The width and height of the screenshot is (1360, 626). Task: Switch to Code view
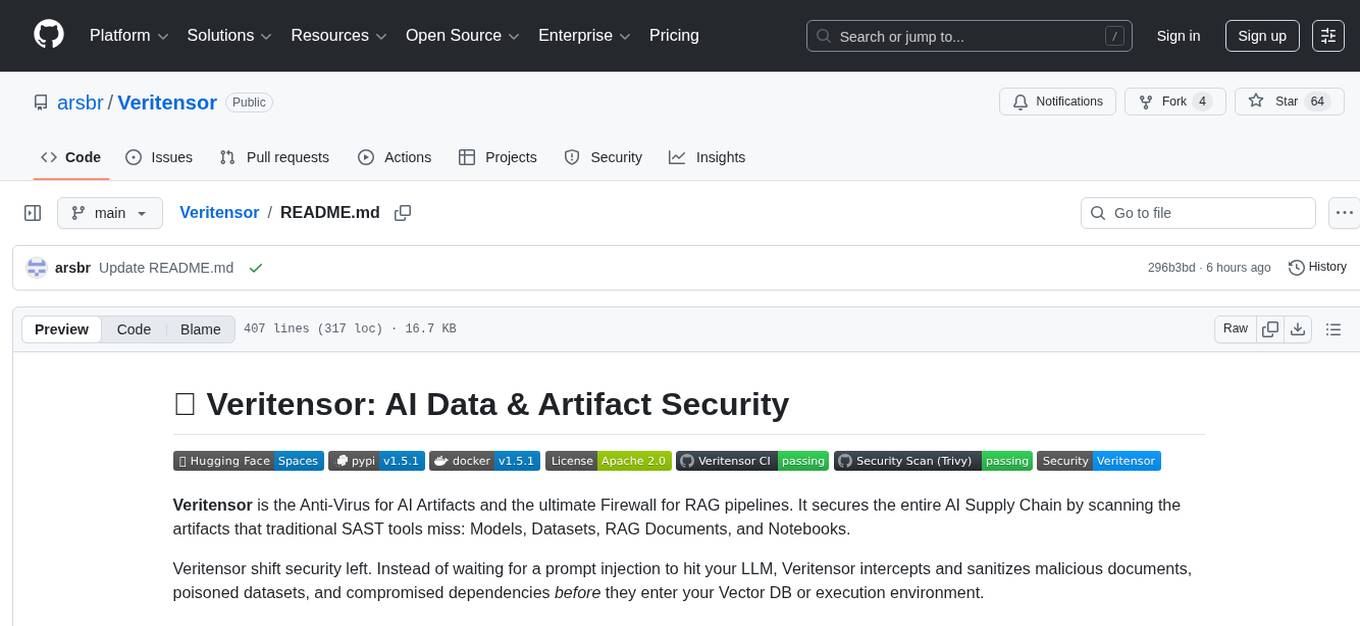(x=134, y=329)
